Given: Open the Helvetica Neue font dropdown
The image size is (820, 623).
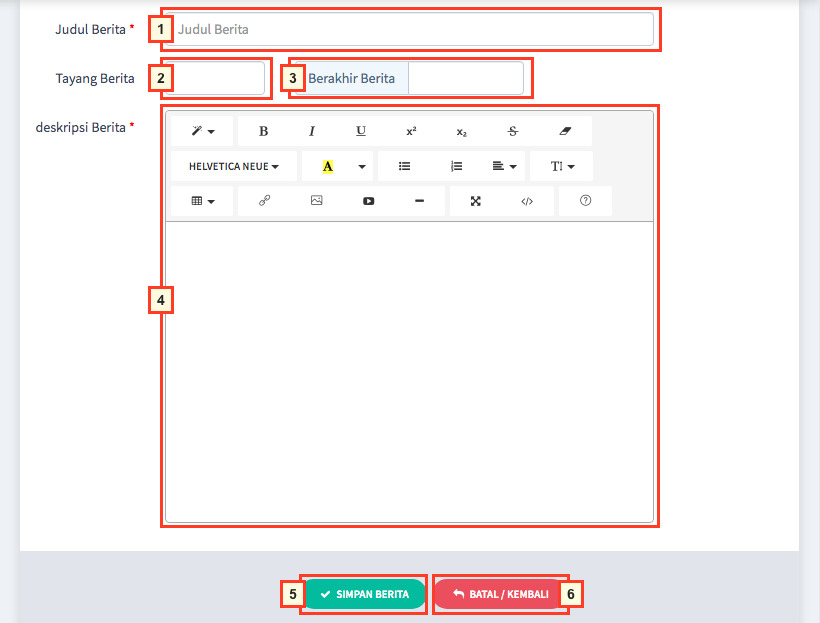Looking at the screenshot, I should [234, 166].
